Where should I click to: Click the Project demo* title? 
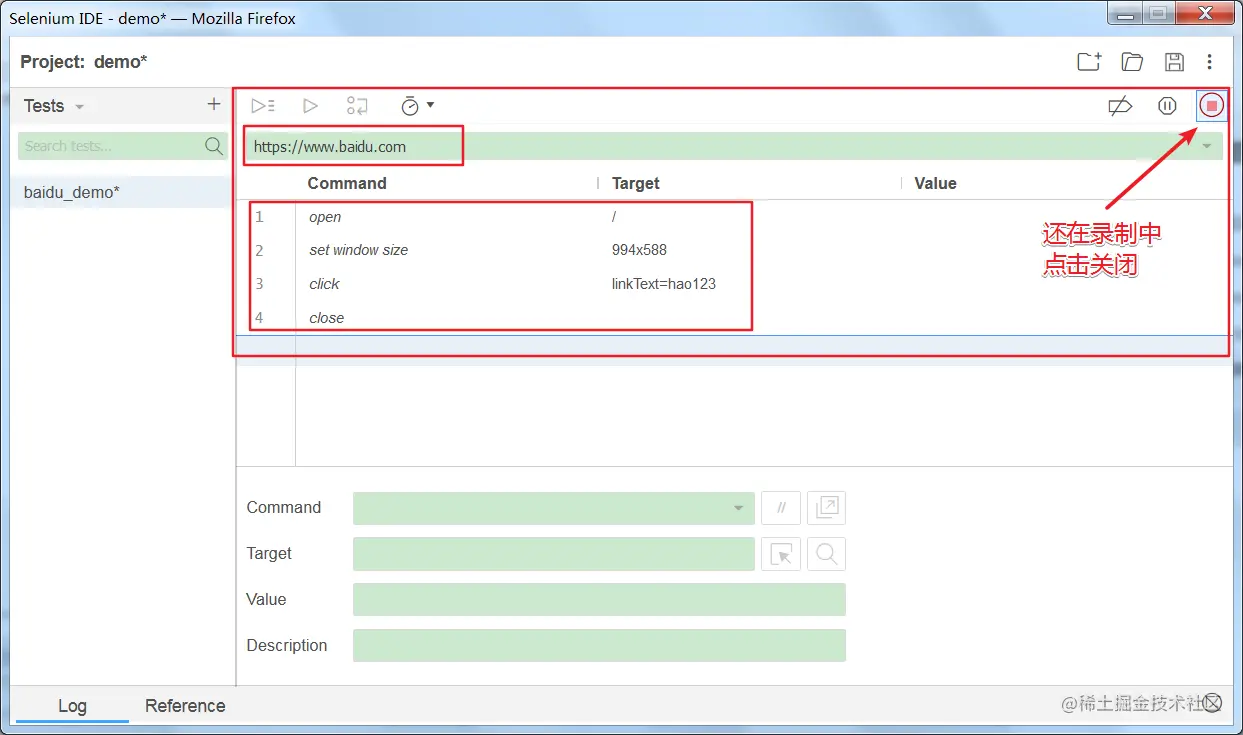tap(84, 62)
